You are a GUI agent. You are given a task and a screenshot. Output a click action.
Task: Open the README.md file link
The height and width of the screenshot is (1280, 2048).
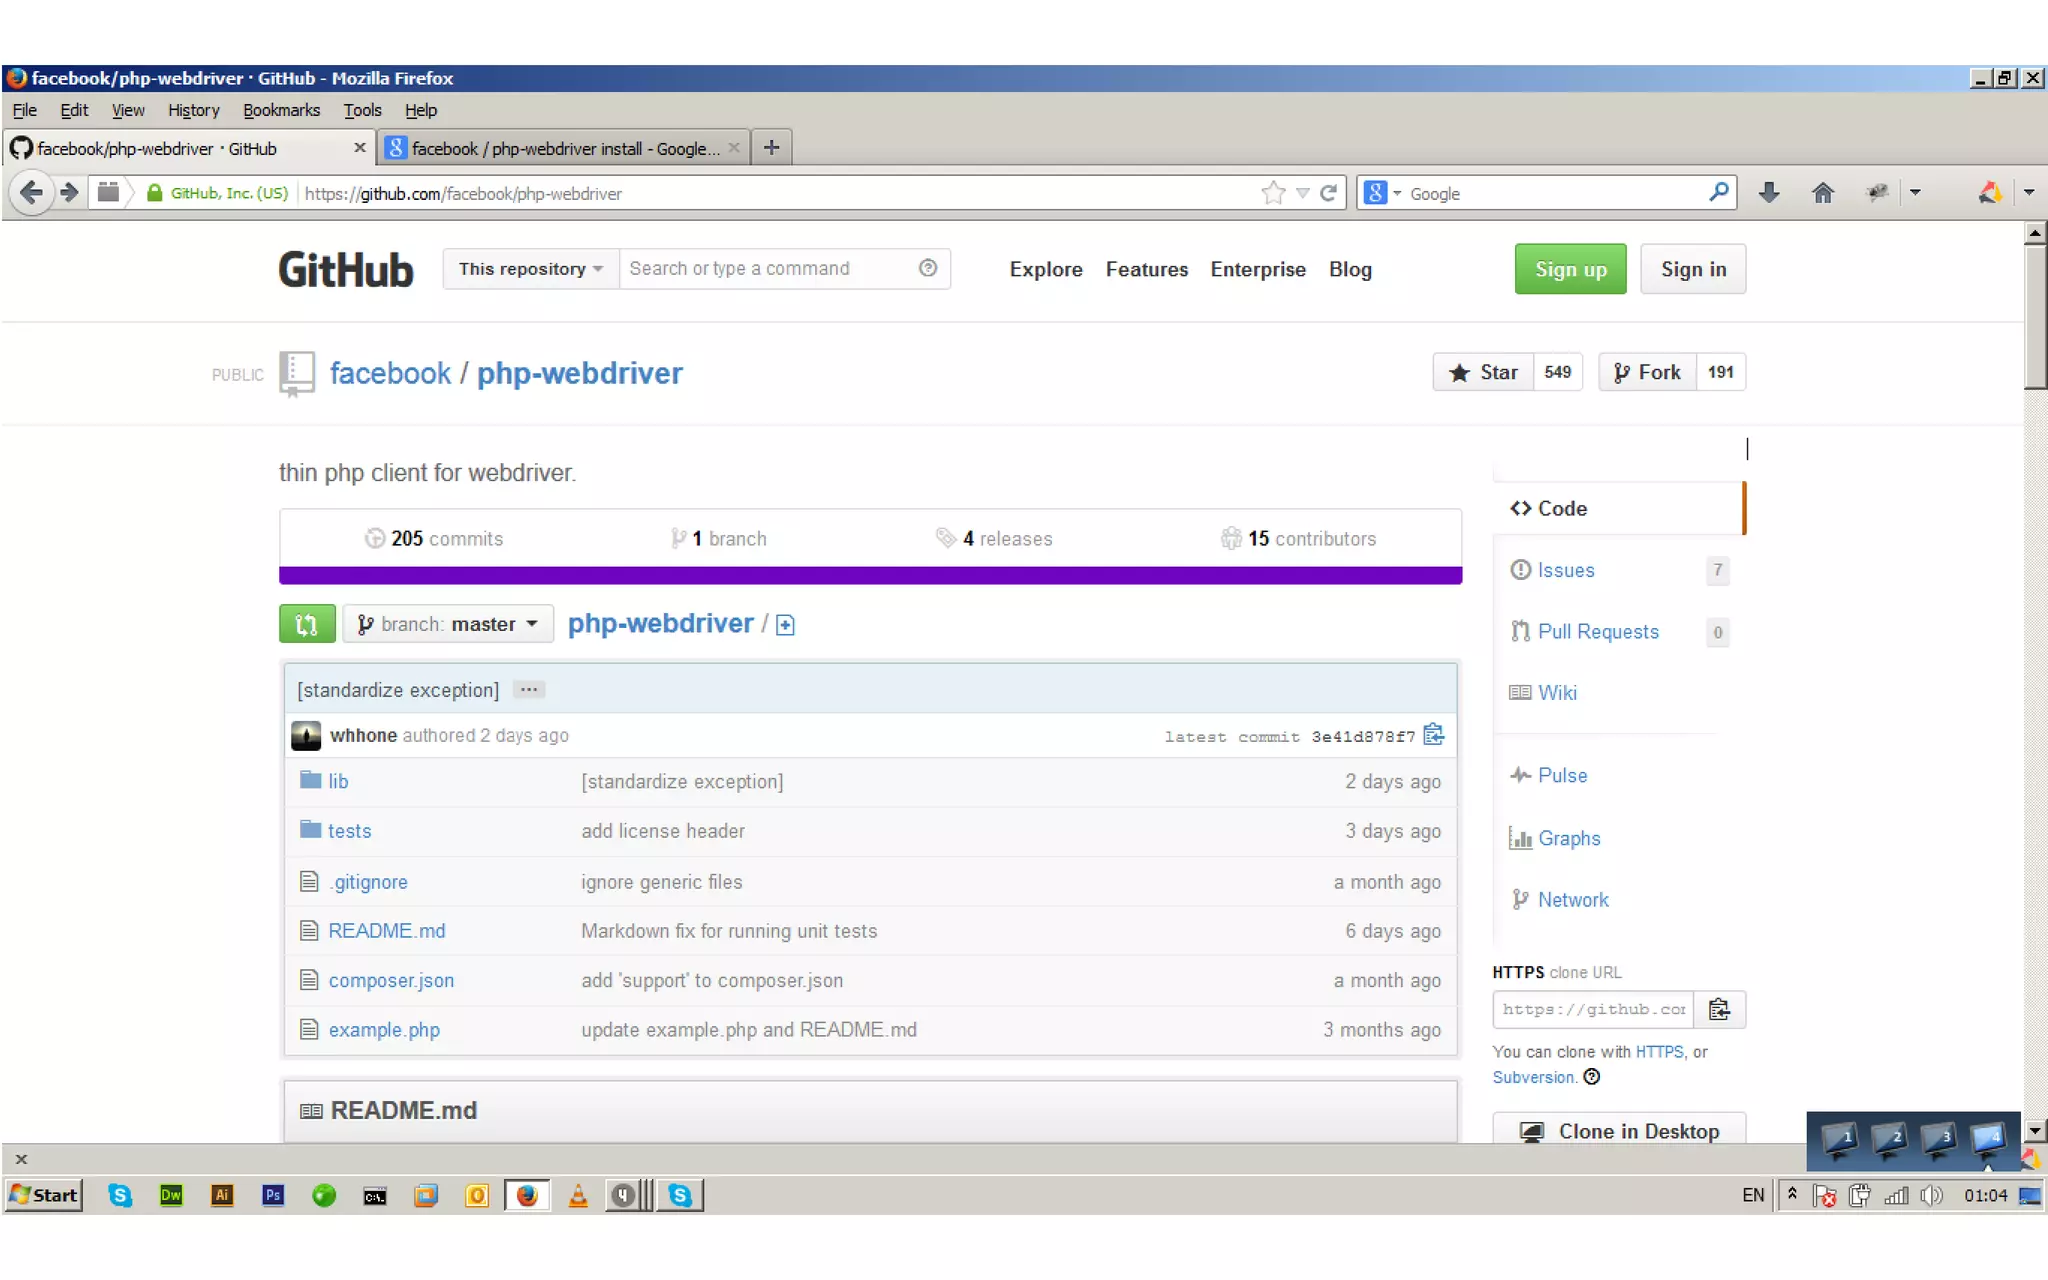386,931
